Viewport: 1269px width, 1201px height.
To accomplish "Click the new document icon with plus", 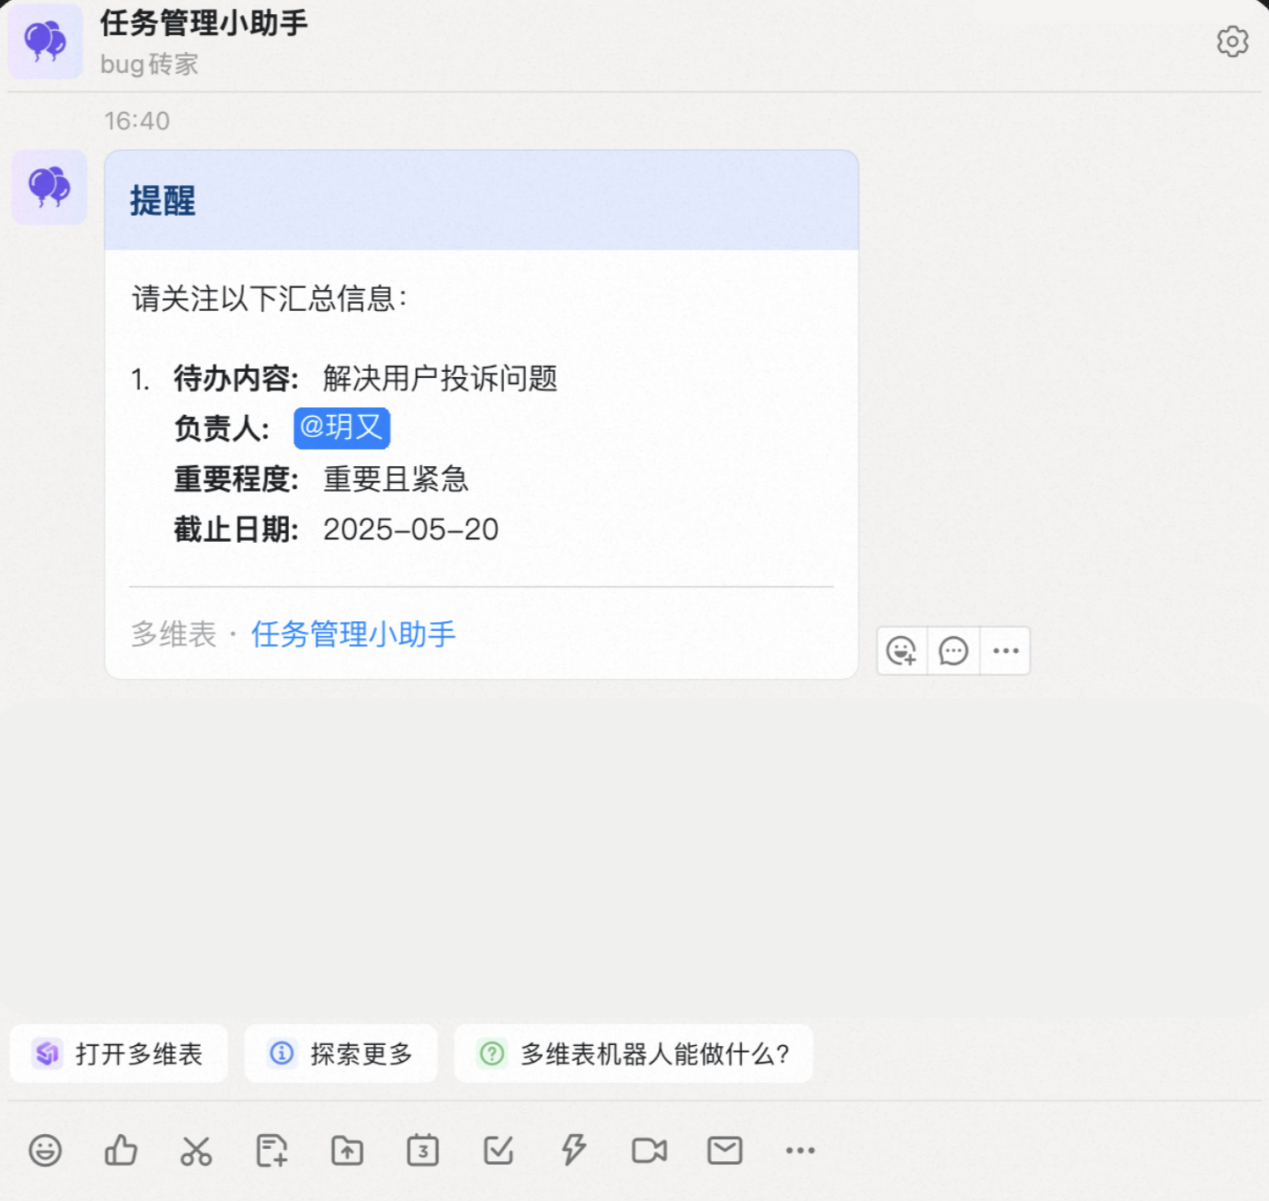I will 271,1151.
